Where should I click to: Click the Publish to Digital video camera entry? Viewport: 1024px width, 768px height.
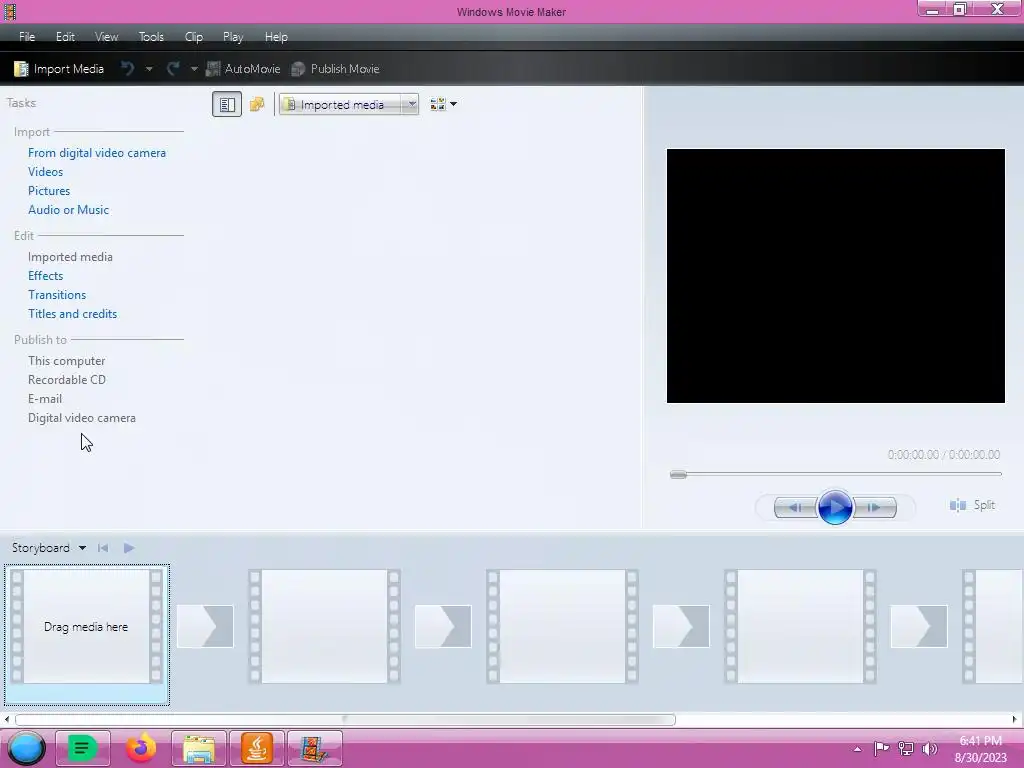point(82,418)
